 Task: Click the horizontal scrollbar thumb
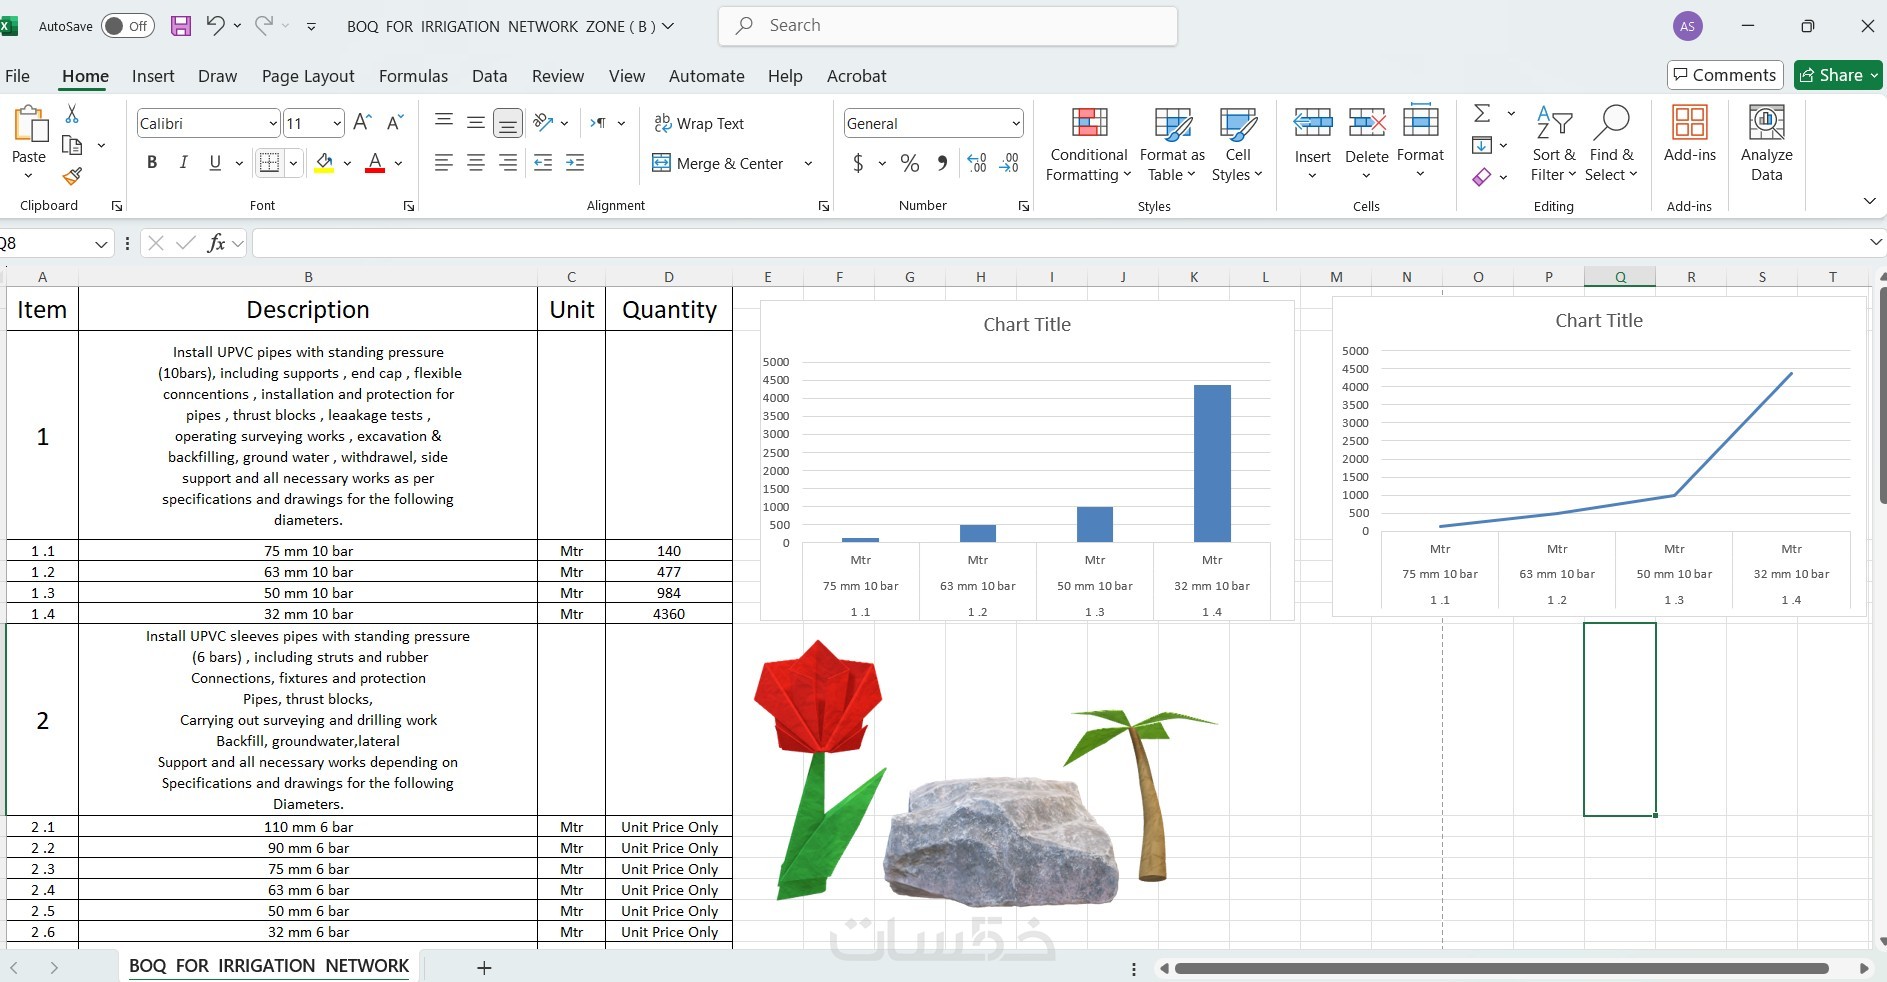pos(1501,968)
